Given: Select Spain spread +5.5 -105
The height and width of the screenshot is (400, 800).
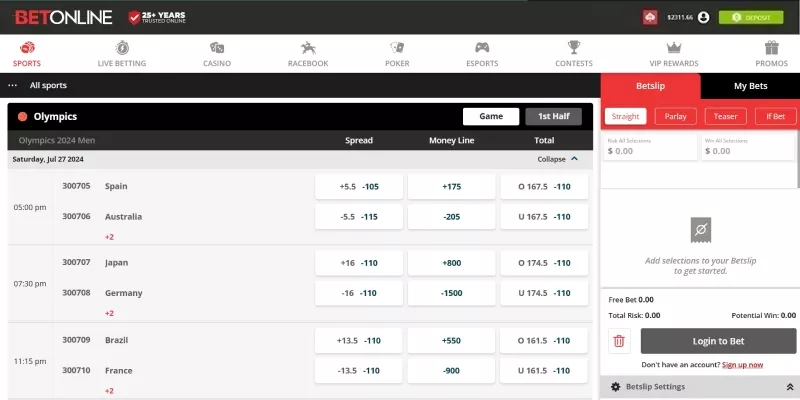Looking at the screenshot, I should (x=359, y=187).
